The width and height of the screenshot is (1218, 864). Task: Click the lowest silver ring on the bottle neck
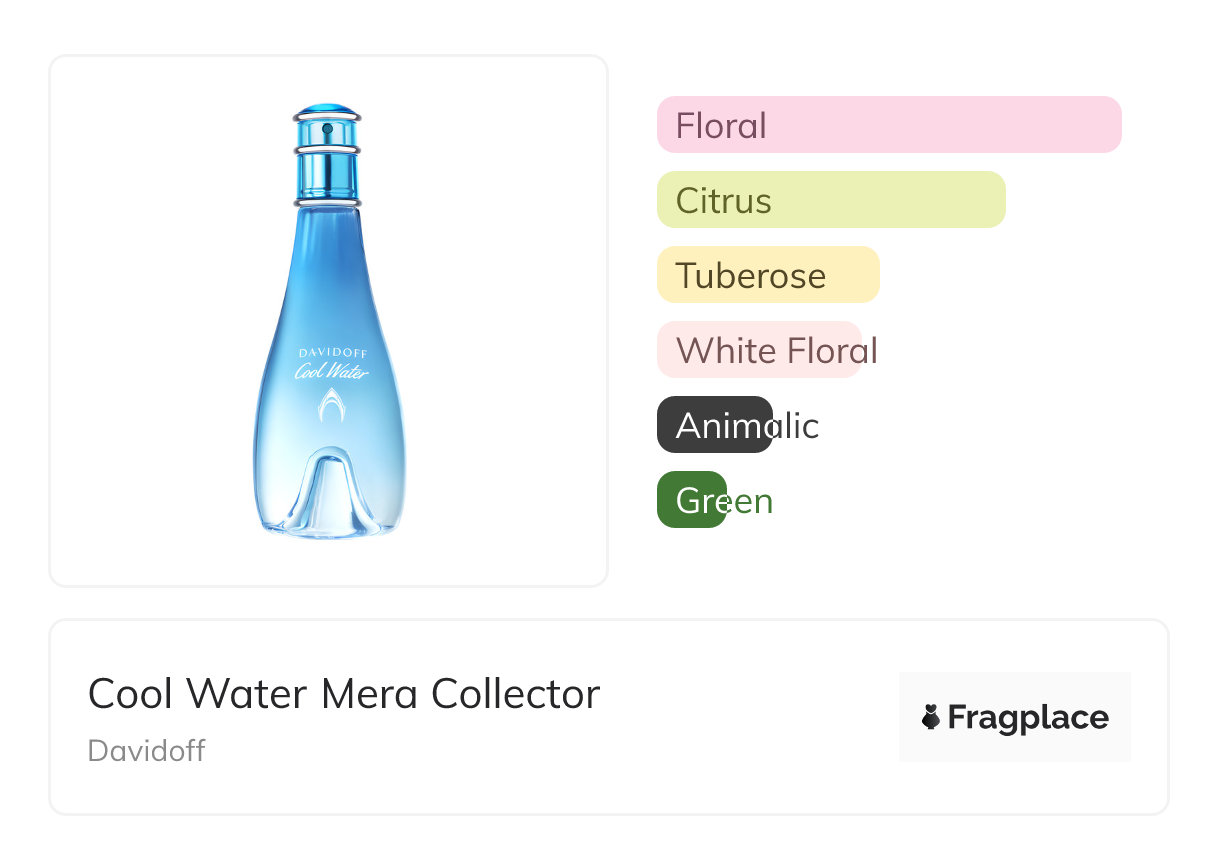click(x=327, y=202)
